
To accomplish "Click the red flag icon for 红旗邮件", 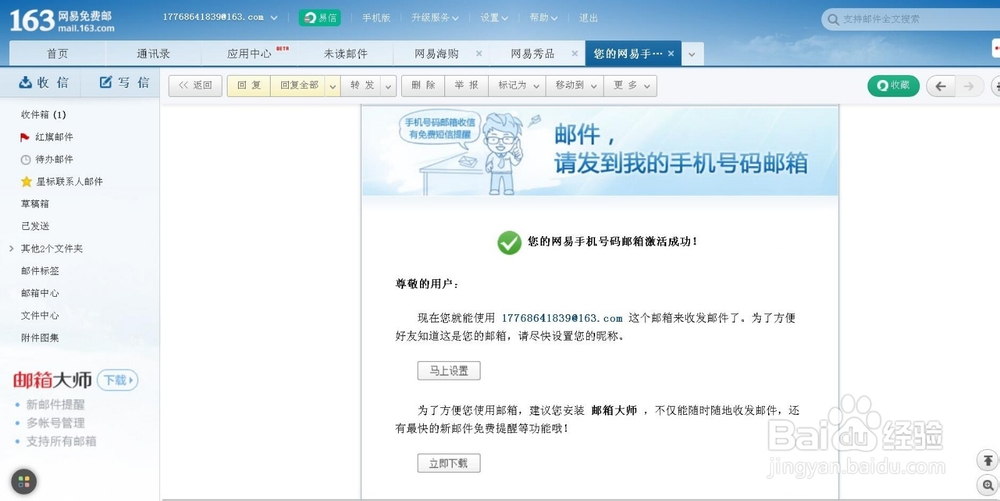I will pyautogui.click(x=25, y=137).
